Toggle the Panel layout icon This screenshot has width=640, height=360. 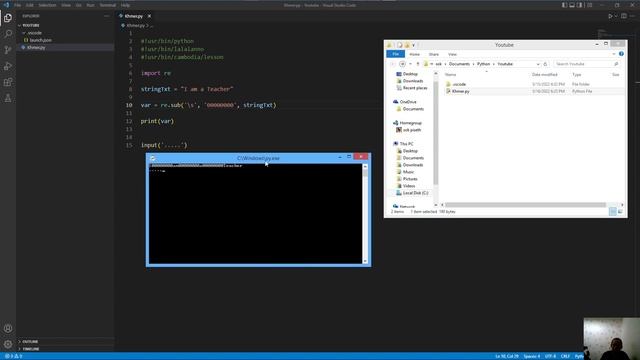coord(572,5)
